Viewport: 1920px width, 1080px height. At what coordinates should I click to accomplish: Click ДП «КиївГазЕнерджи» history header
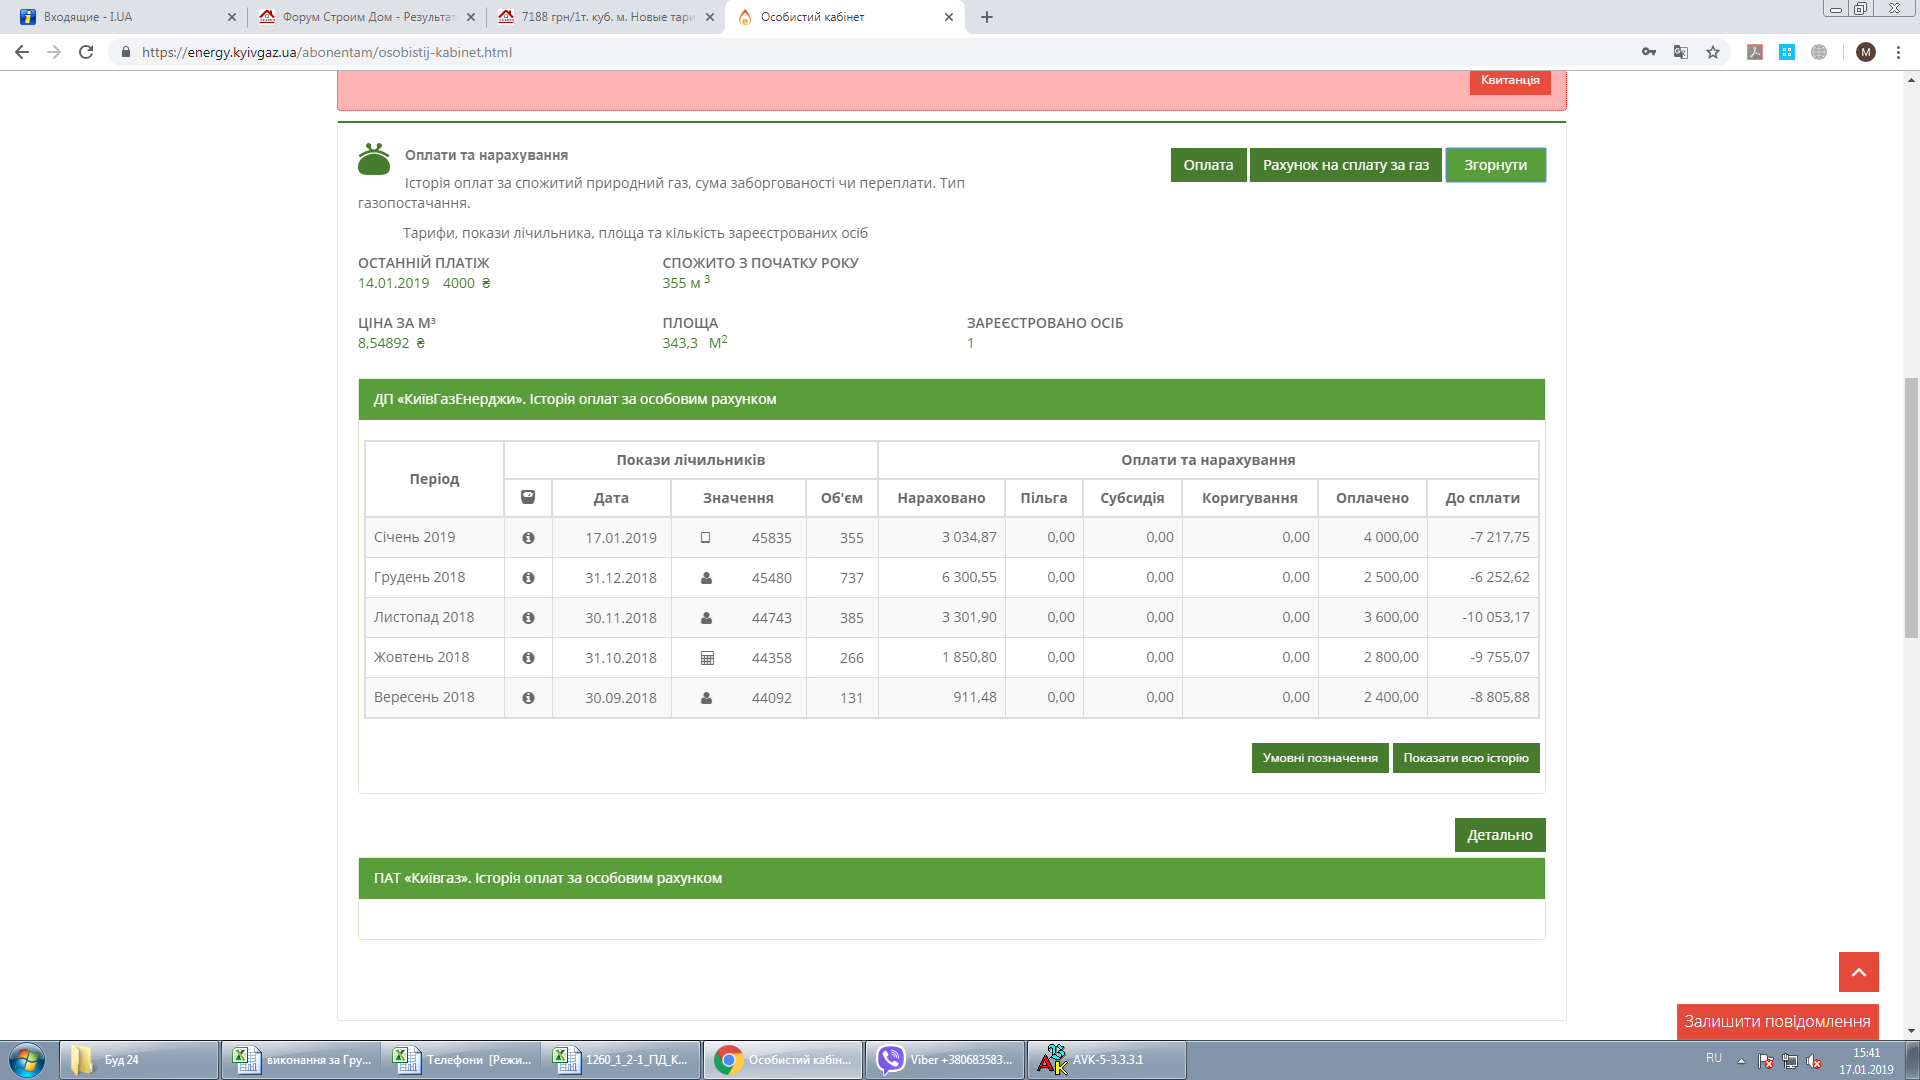[951, 399]
